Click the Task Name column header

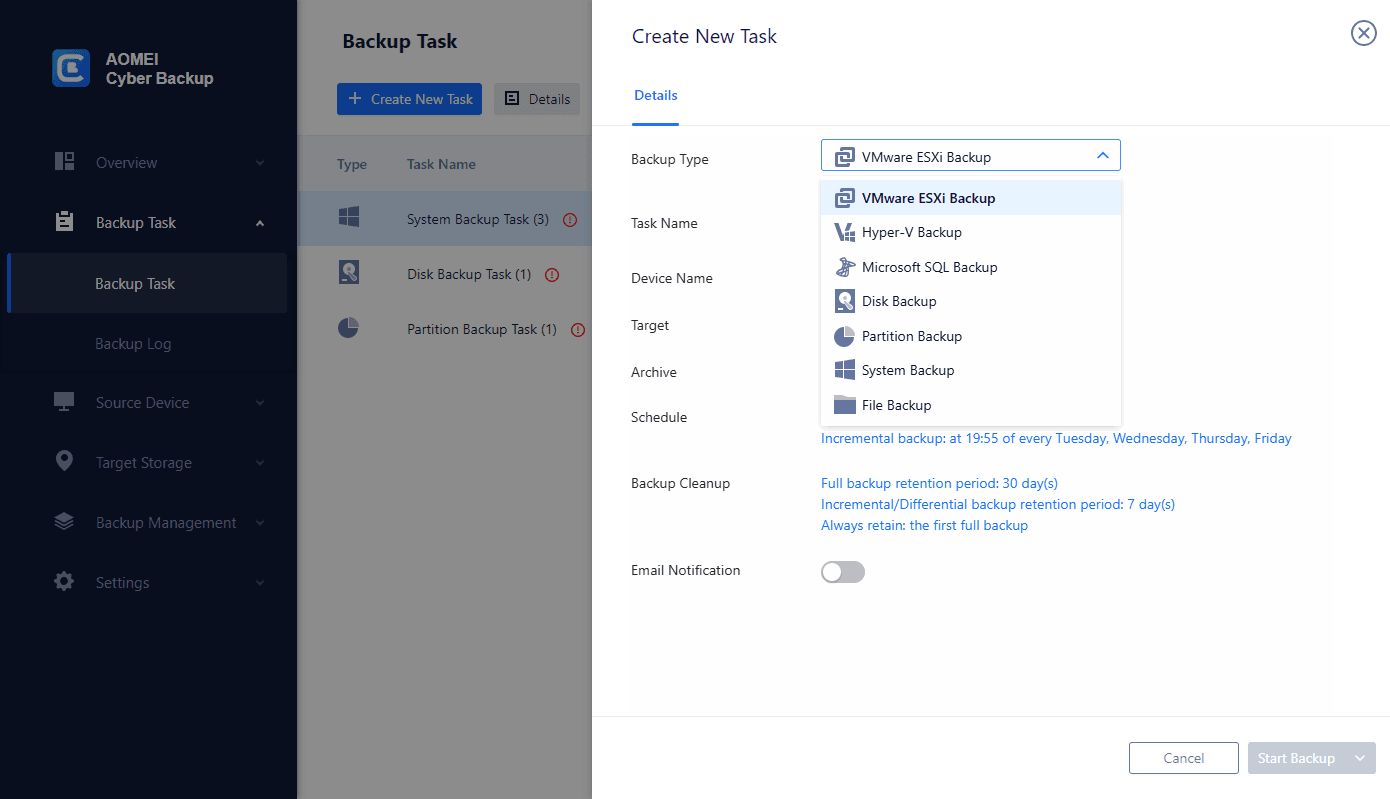pos(441,164)
